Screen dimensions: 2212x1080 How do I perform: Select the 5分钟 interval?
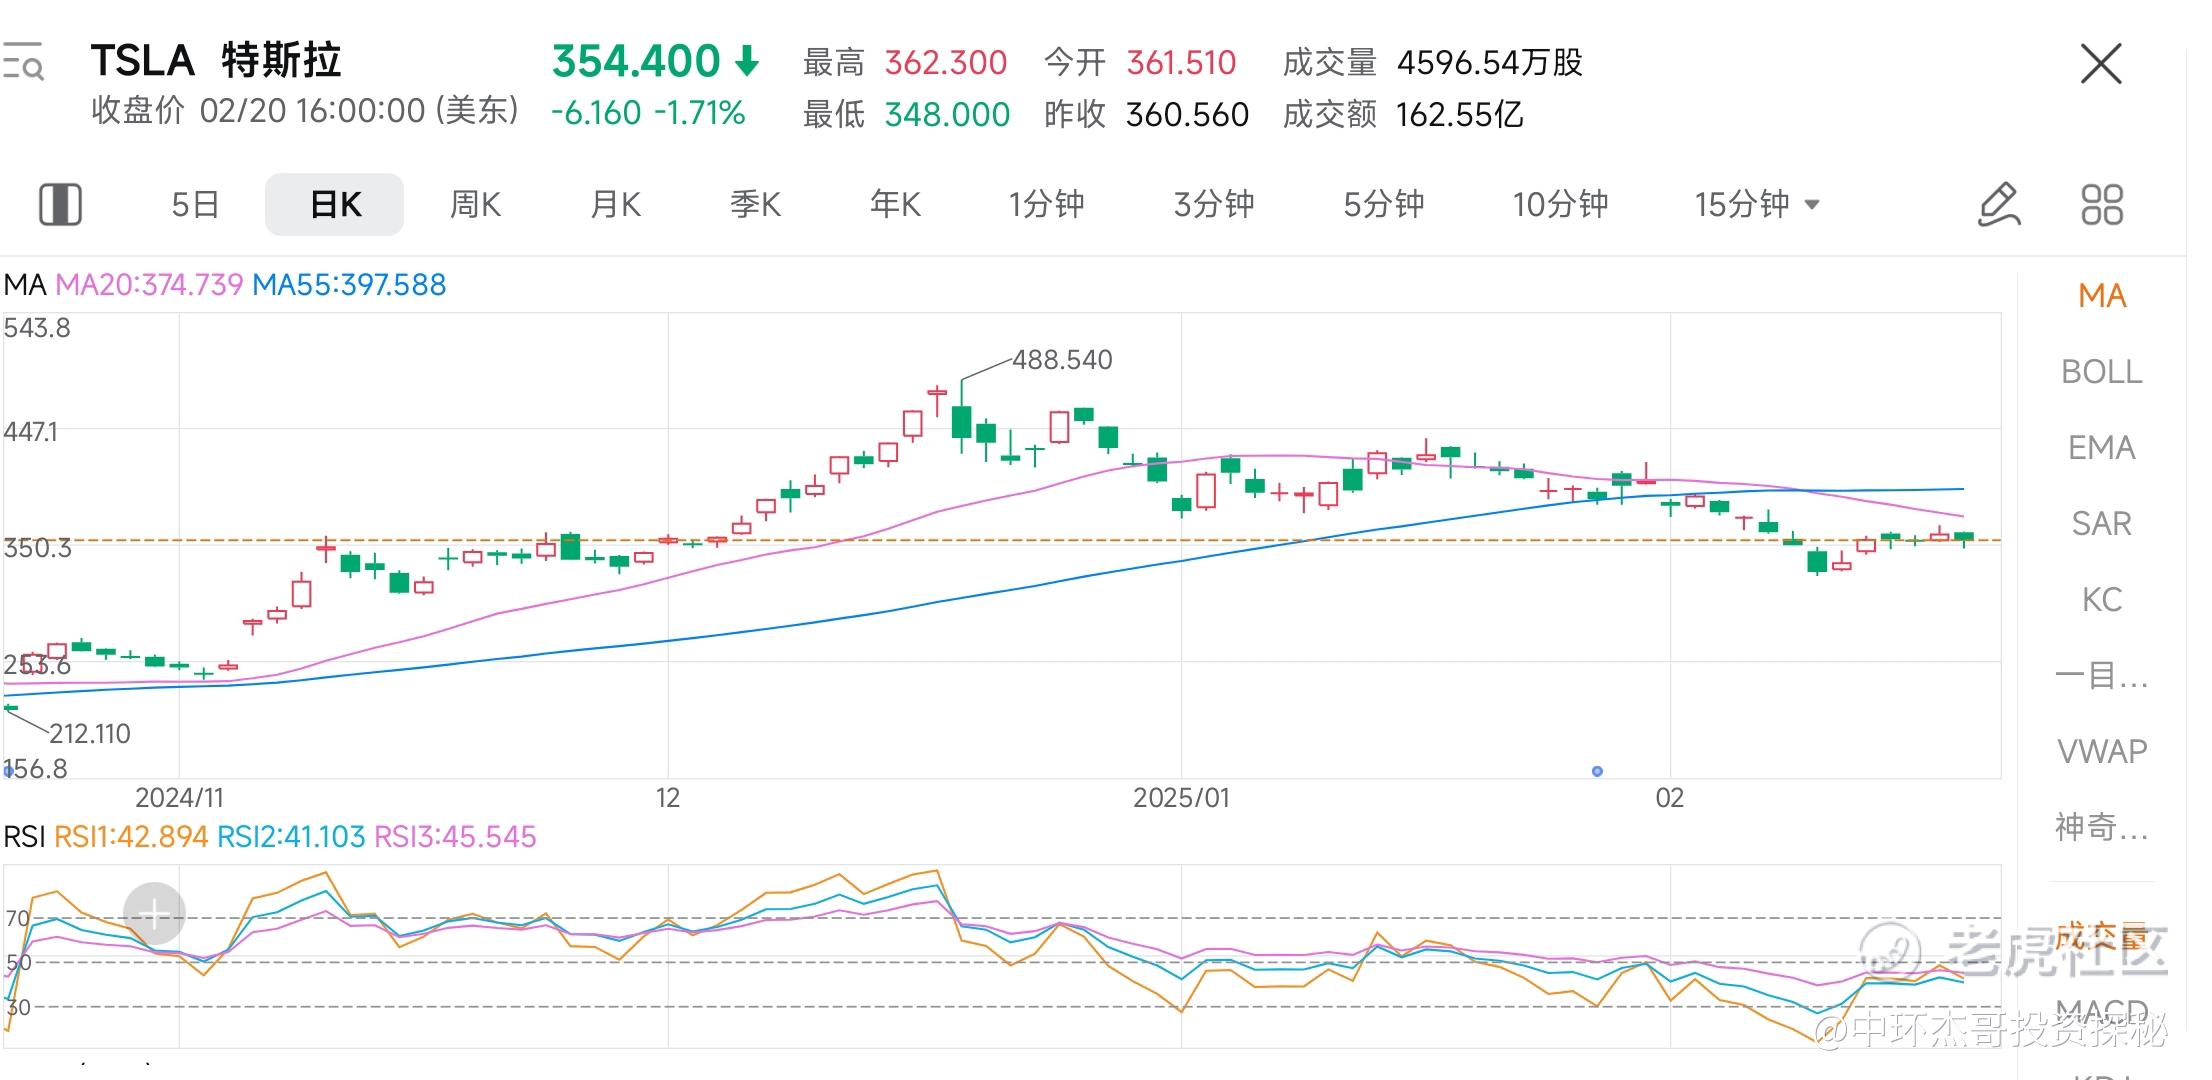click(1384, 205)
